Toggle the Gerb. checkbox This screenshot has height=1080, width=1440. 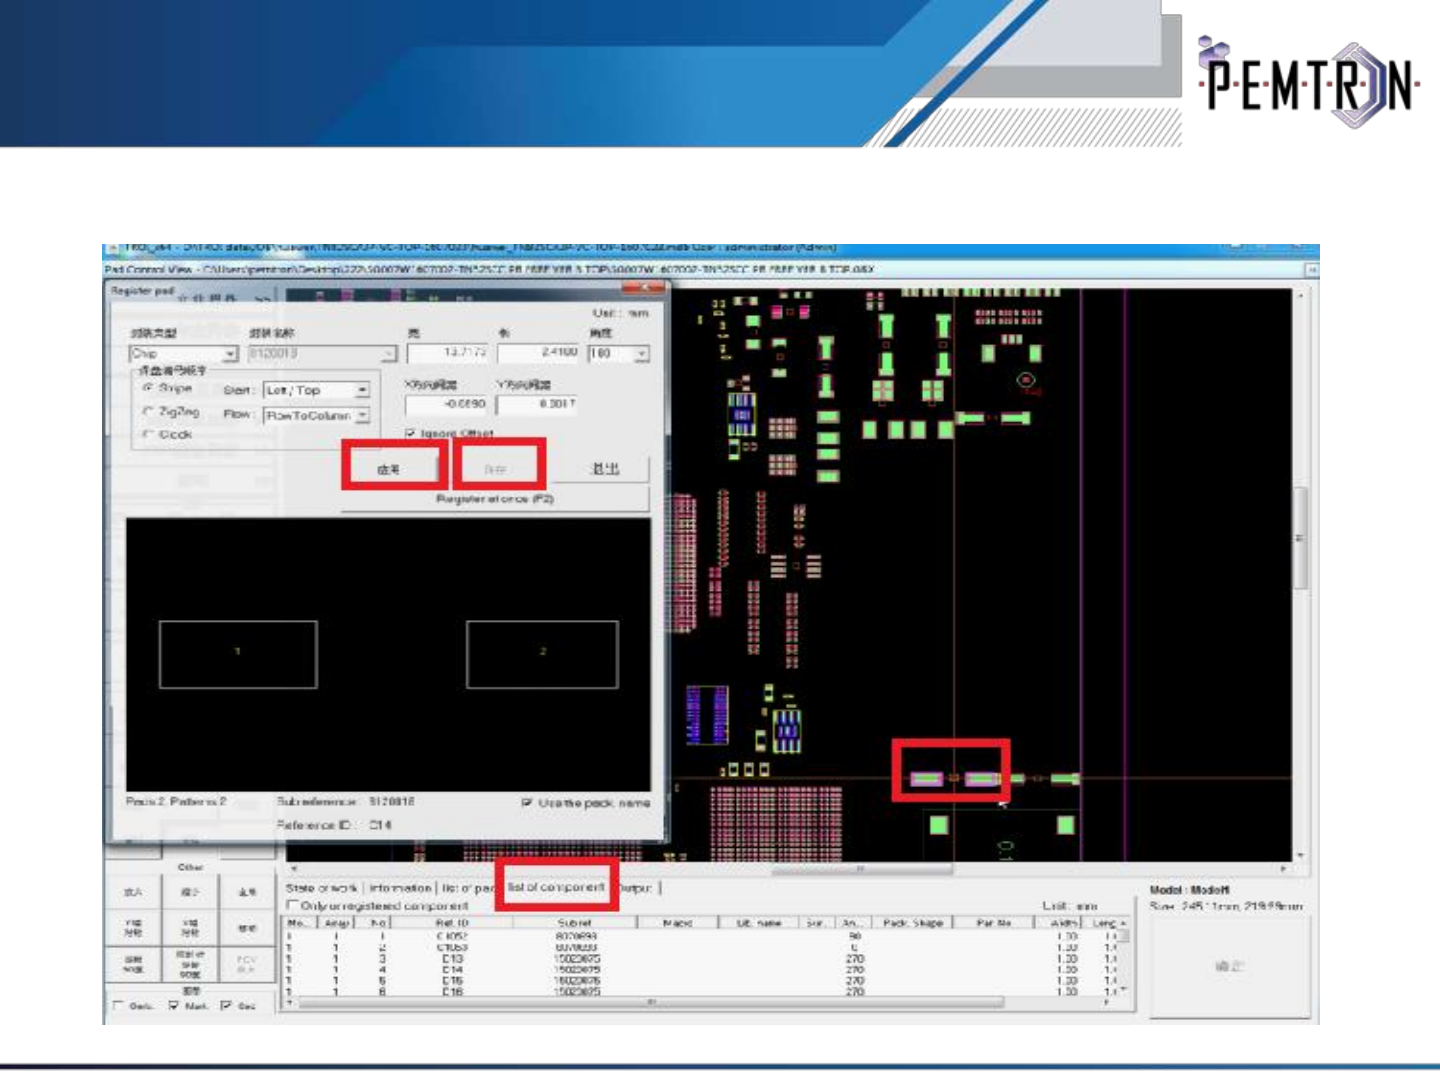(119, 1006)
